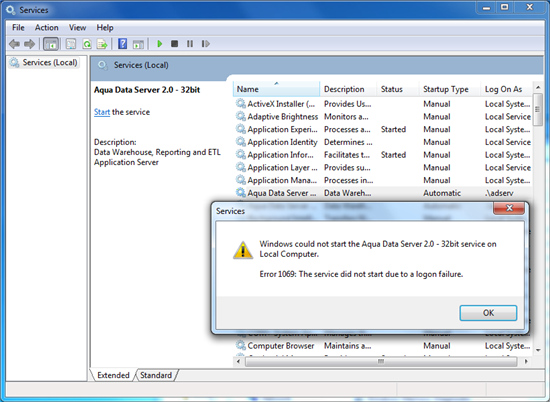The height and width of the screenshot is (402, 550).
Task: Click the horizontal scrollbar right arrow
Action: pos(525,361)
